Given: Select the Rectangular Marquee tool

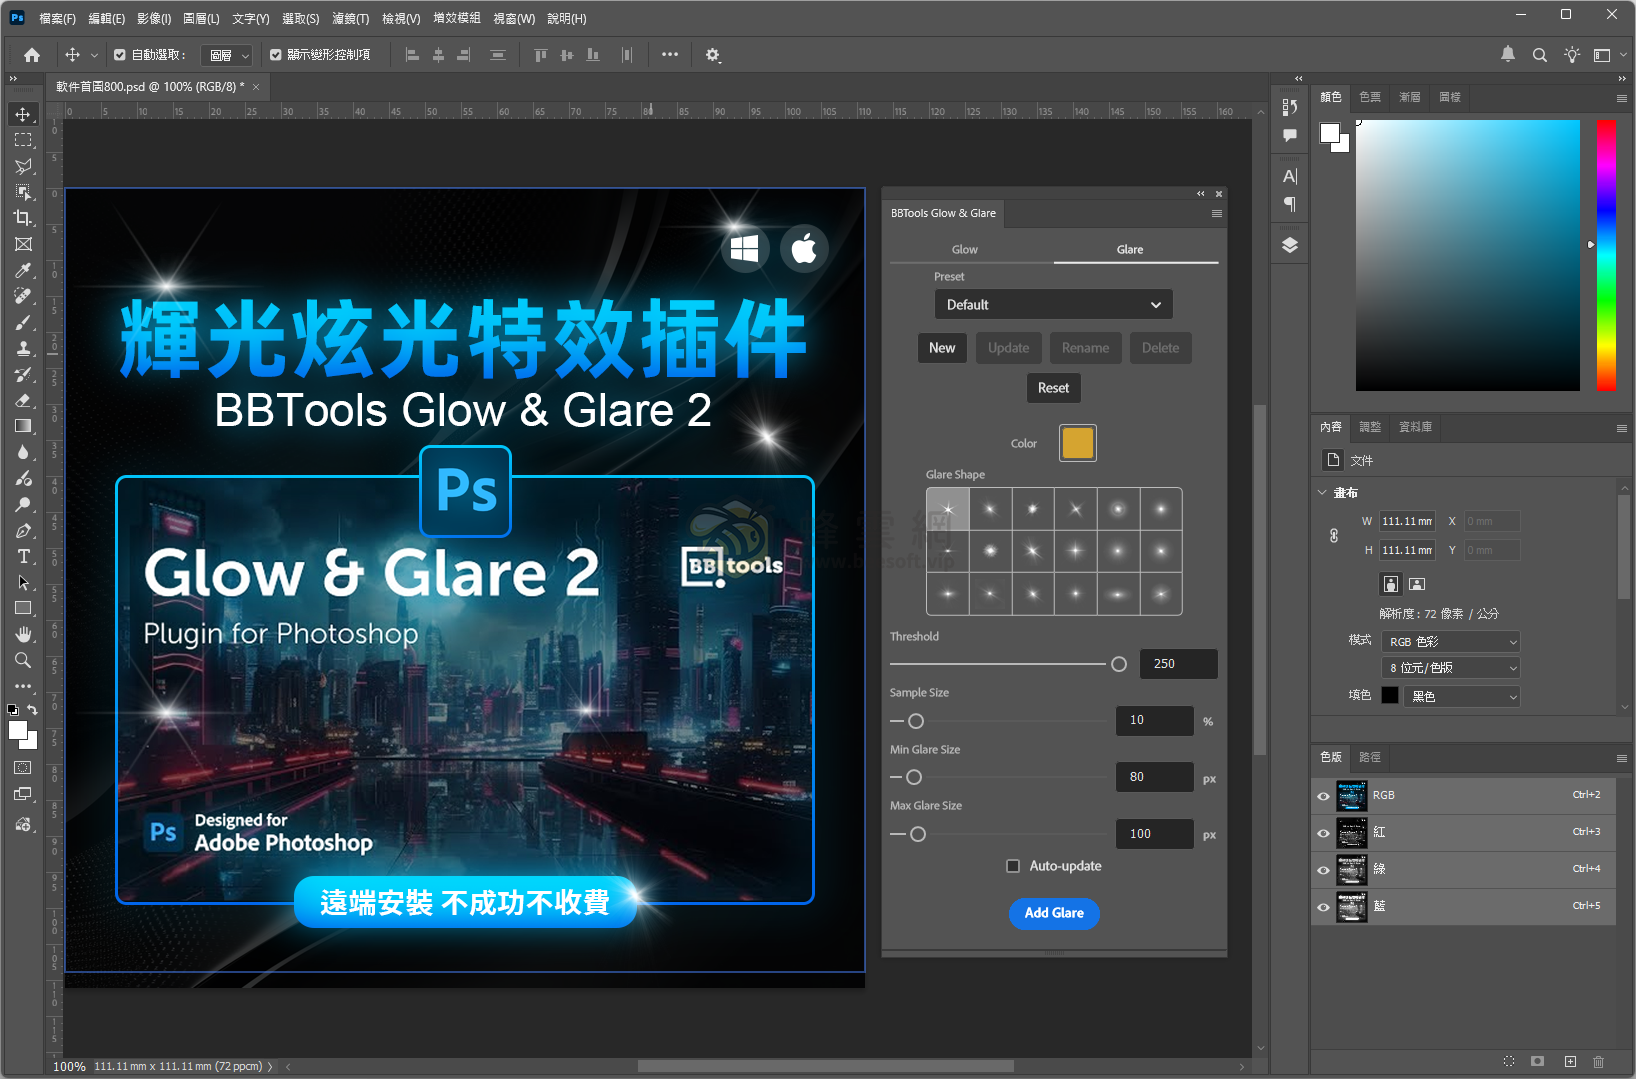Looking at the screenshot, I should click(x=23, y=140).
